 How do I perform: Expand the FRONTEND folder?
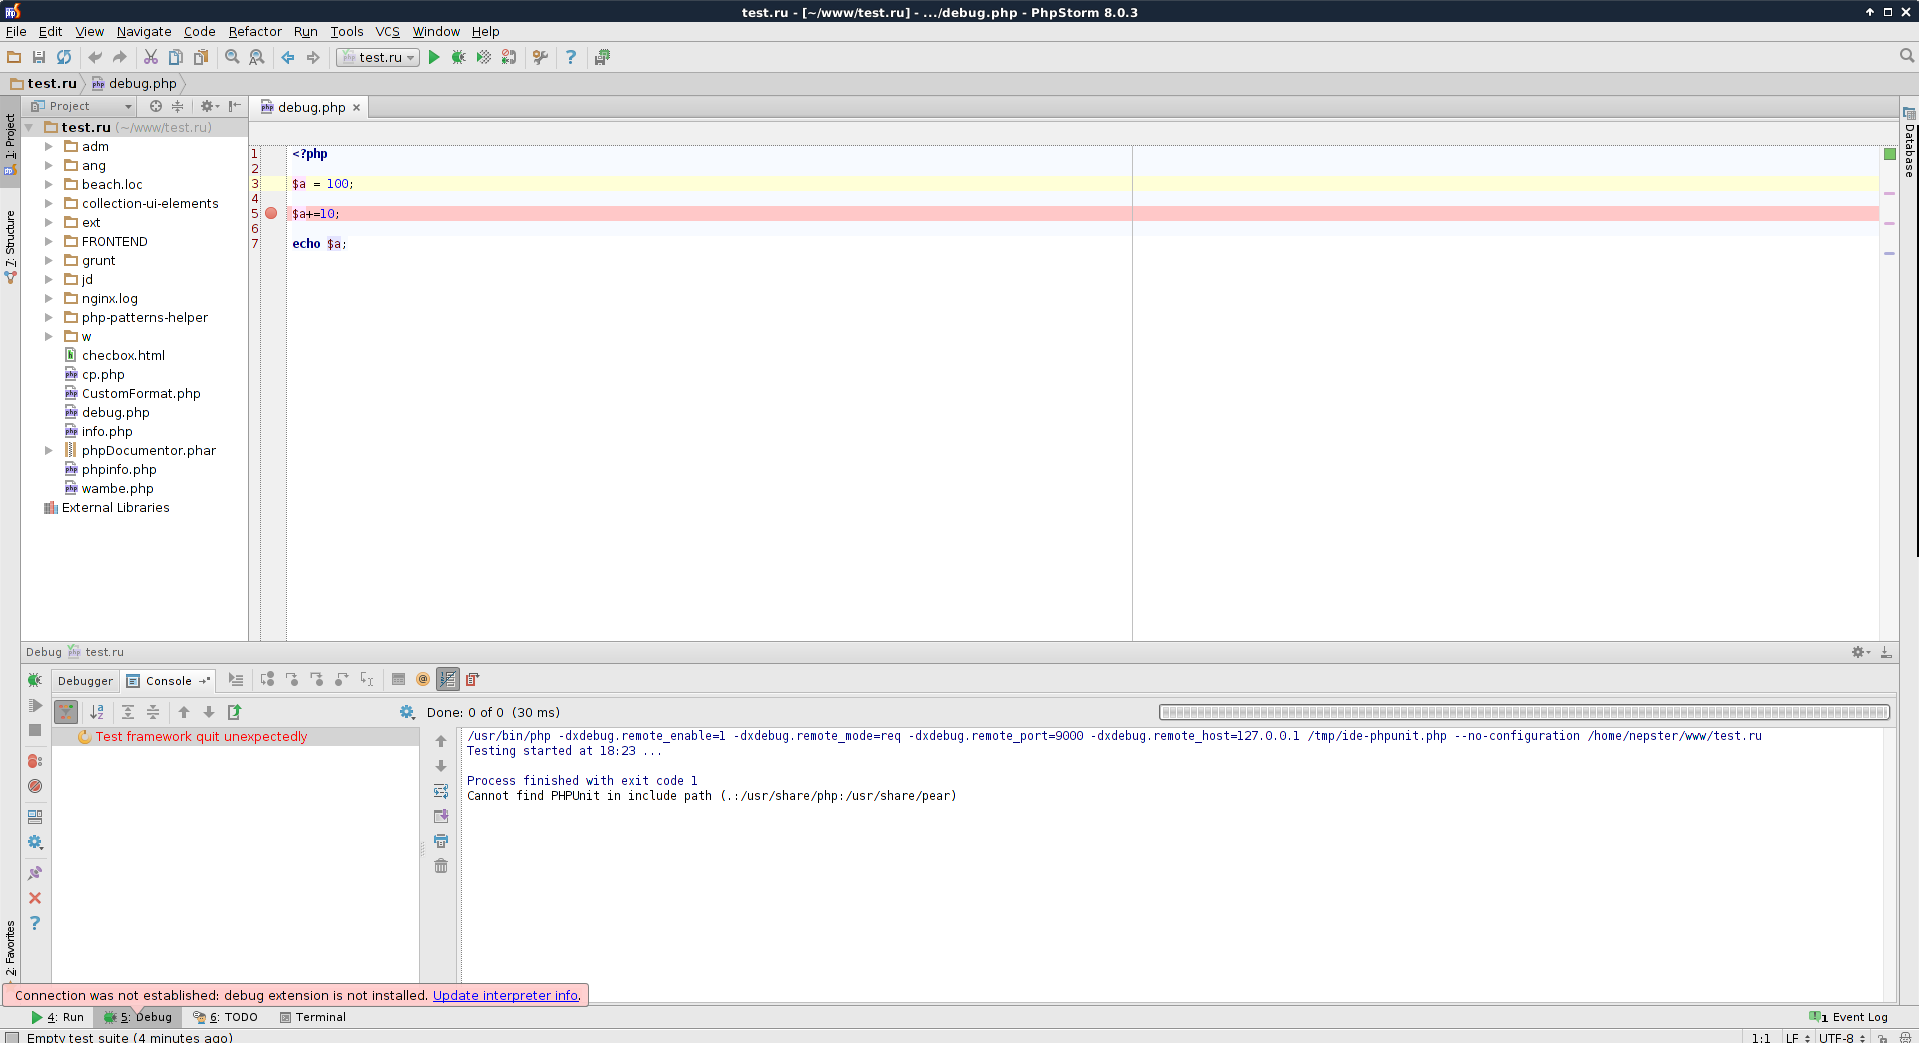48,241
